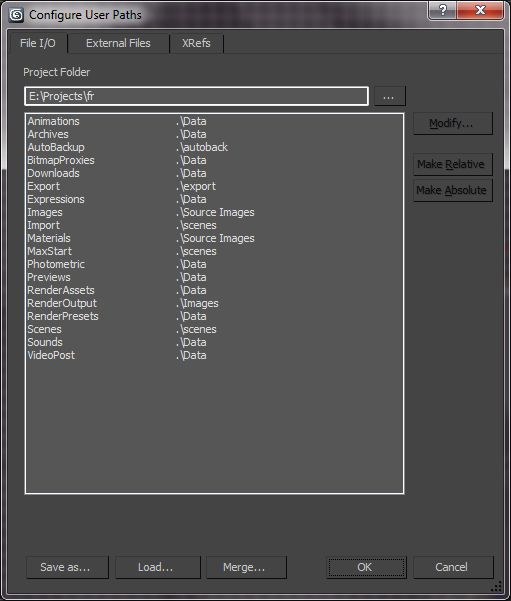Viewport: 511px width, 601px height.
Task: Select the Sounds path row
Action: tap(214, 343)
